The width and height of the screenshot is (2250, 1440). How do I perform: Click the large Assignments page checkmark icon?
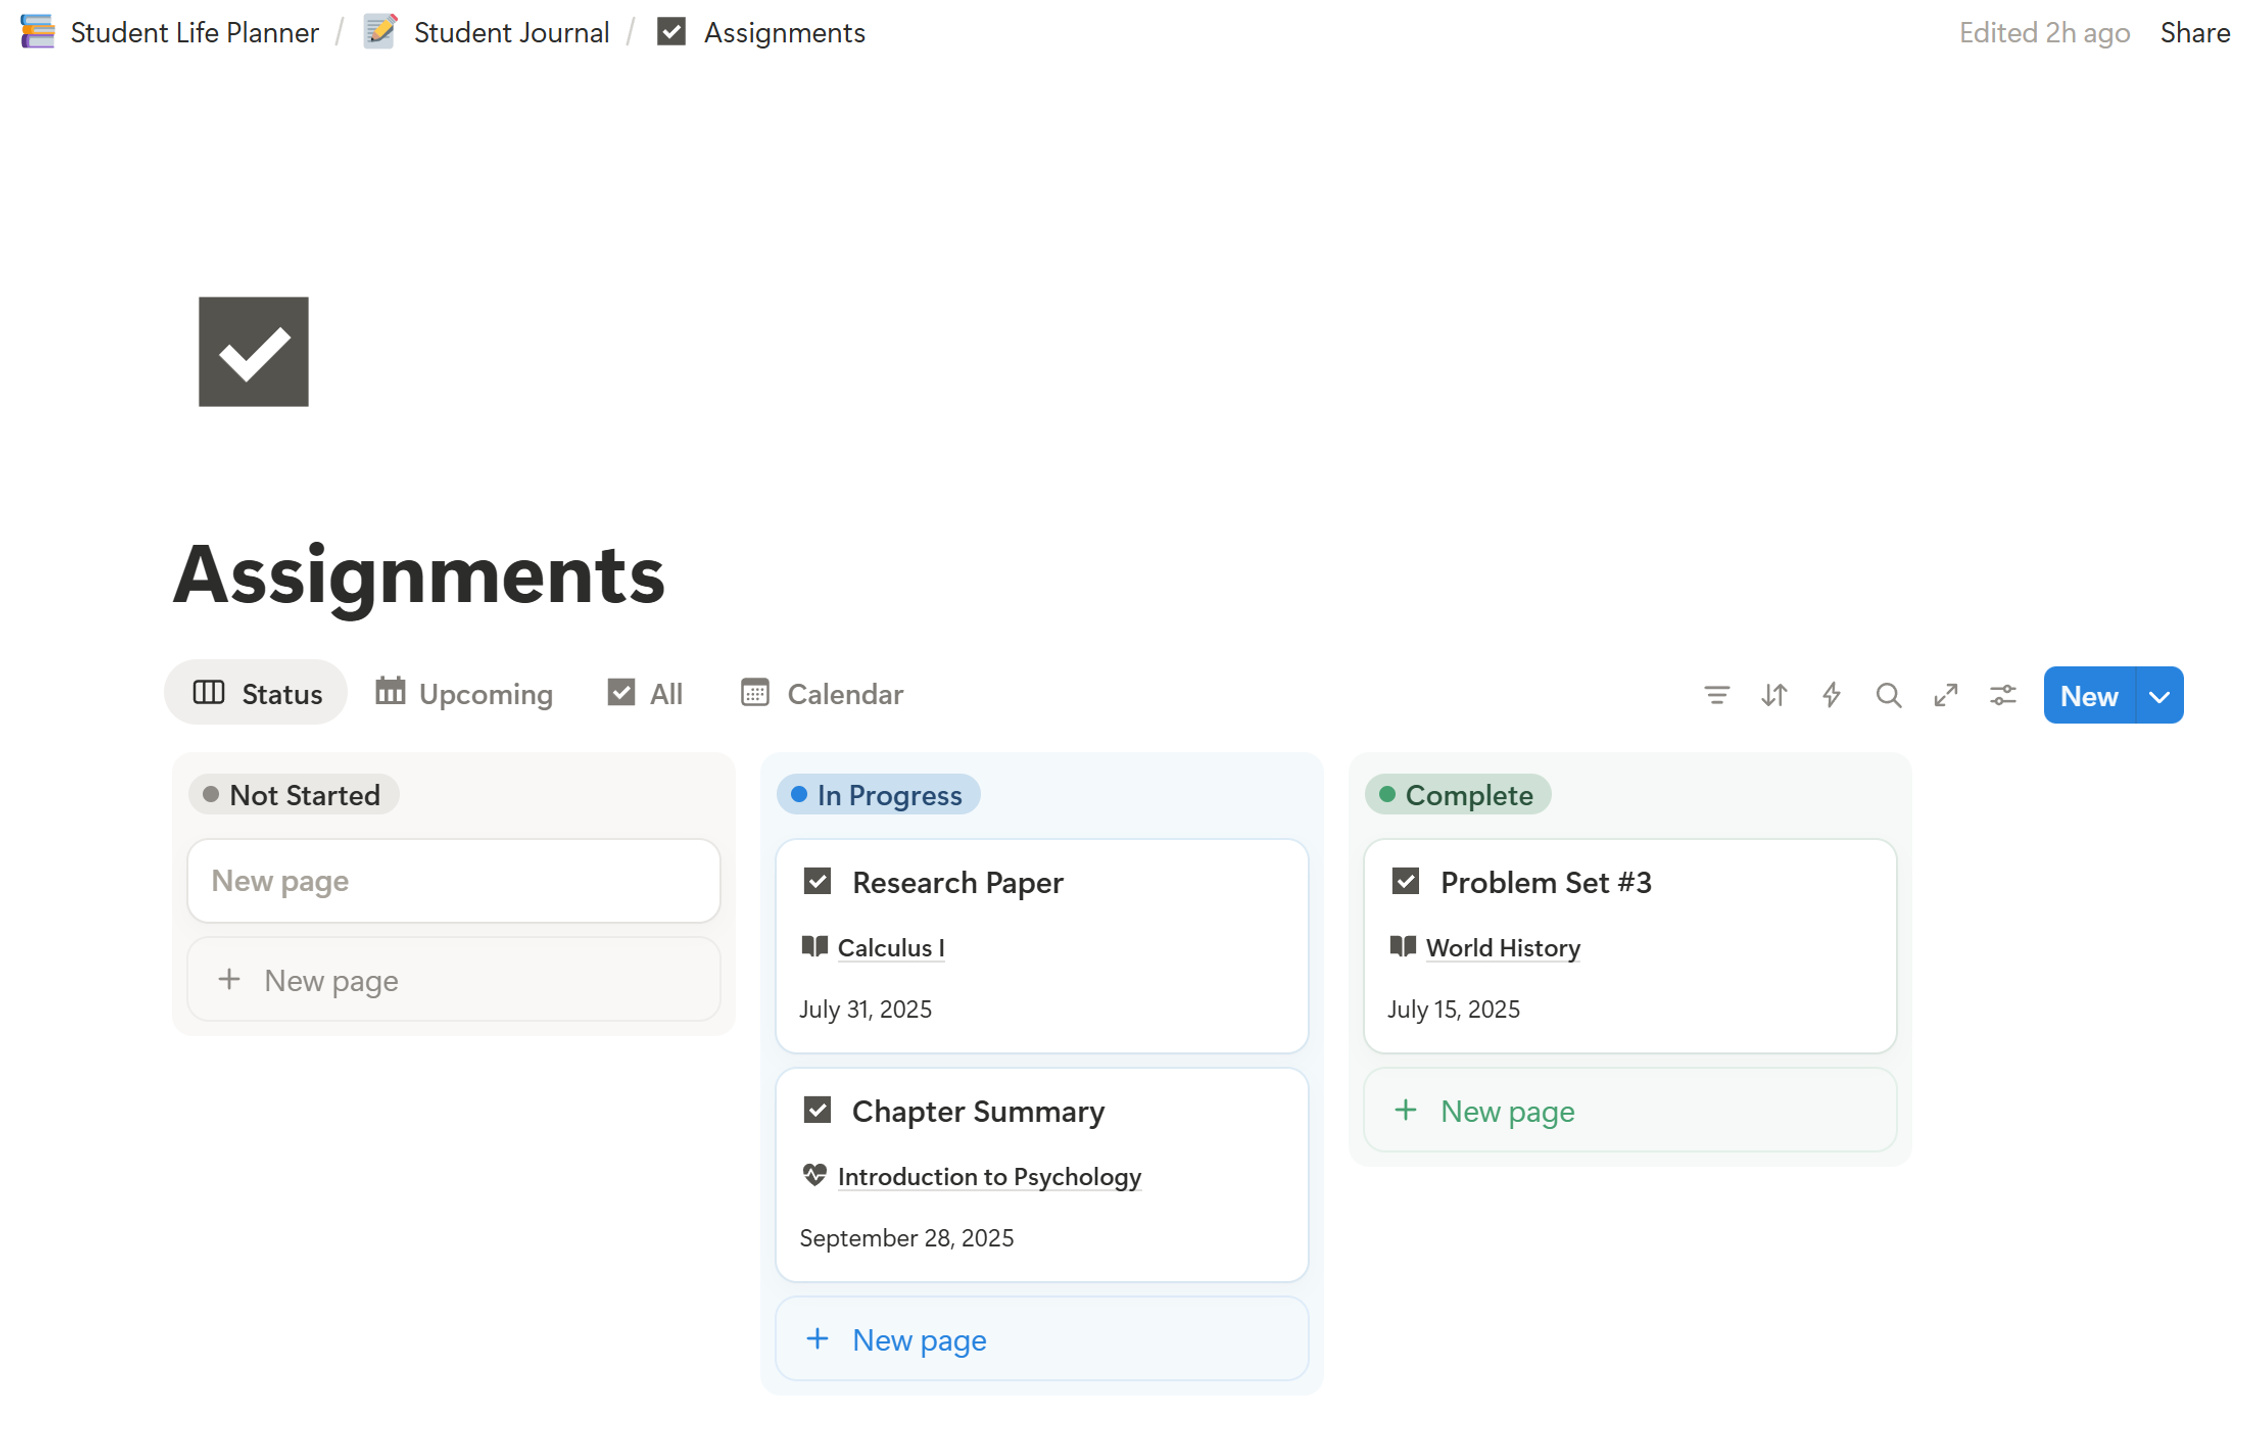pyautogui.click(x=253, y=351)
